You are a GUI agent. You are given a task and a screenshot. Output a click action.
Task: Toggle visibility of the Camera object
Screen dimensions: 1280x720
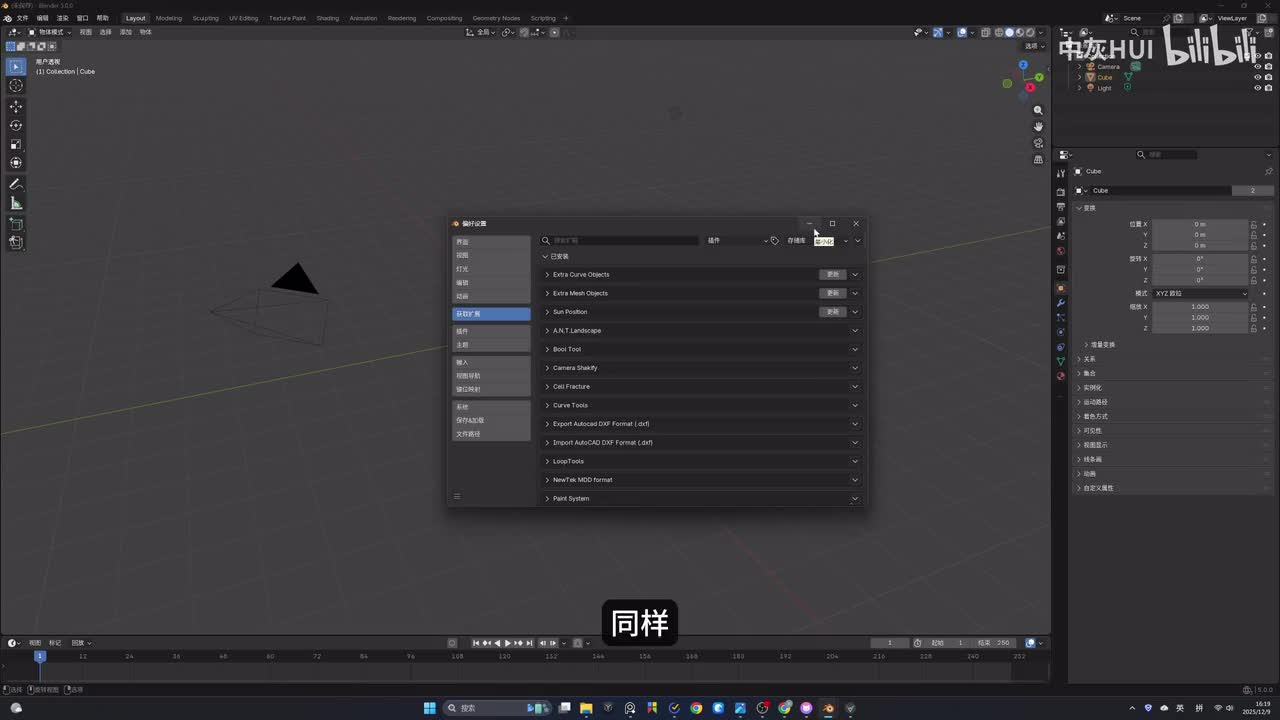click(1257, 67)
